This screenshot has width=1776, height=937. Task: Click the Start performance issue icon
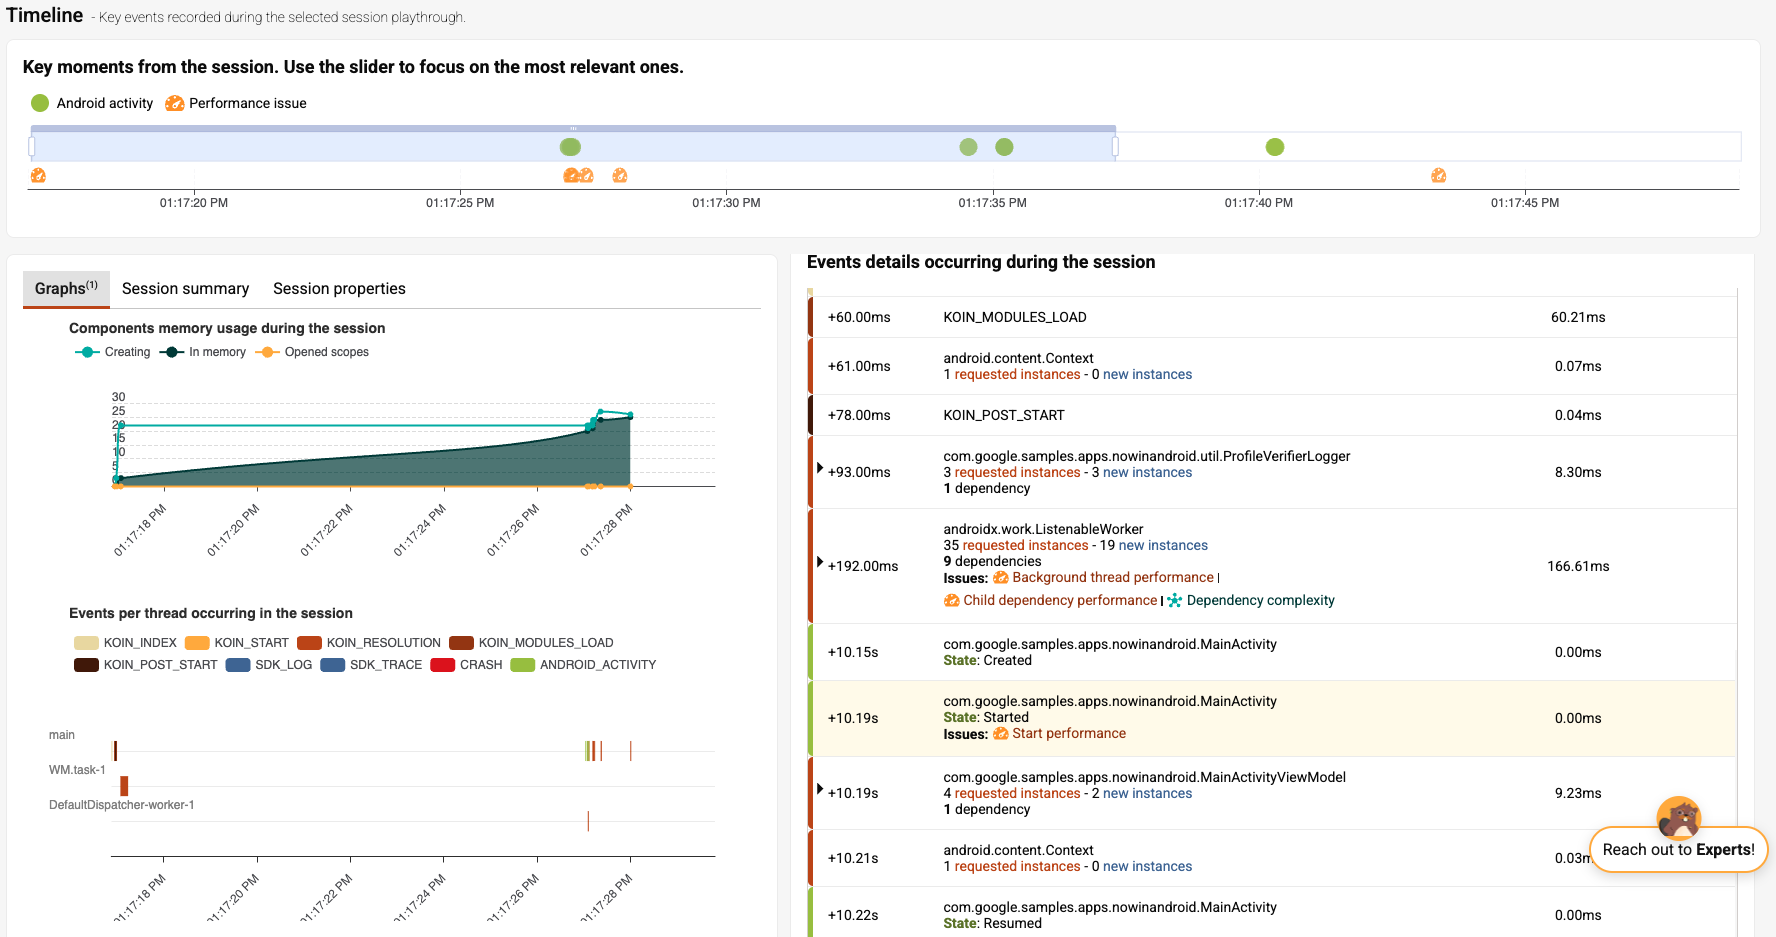[x=1000, y=734]
